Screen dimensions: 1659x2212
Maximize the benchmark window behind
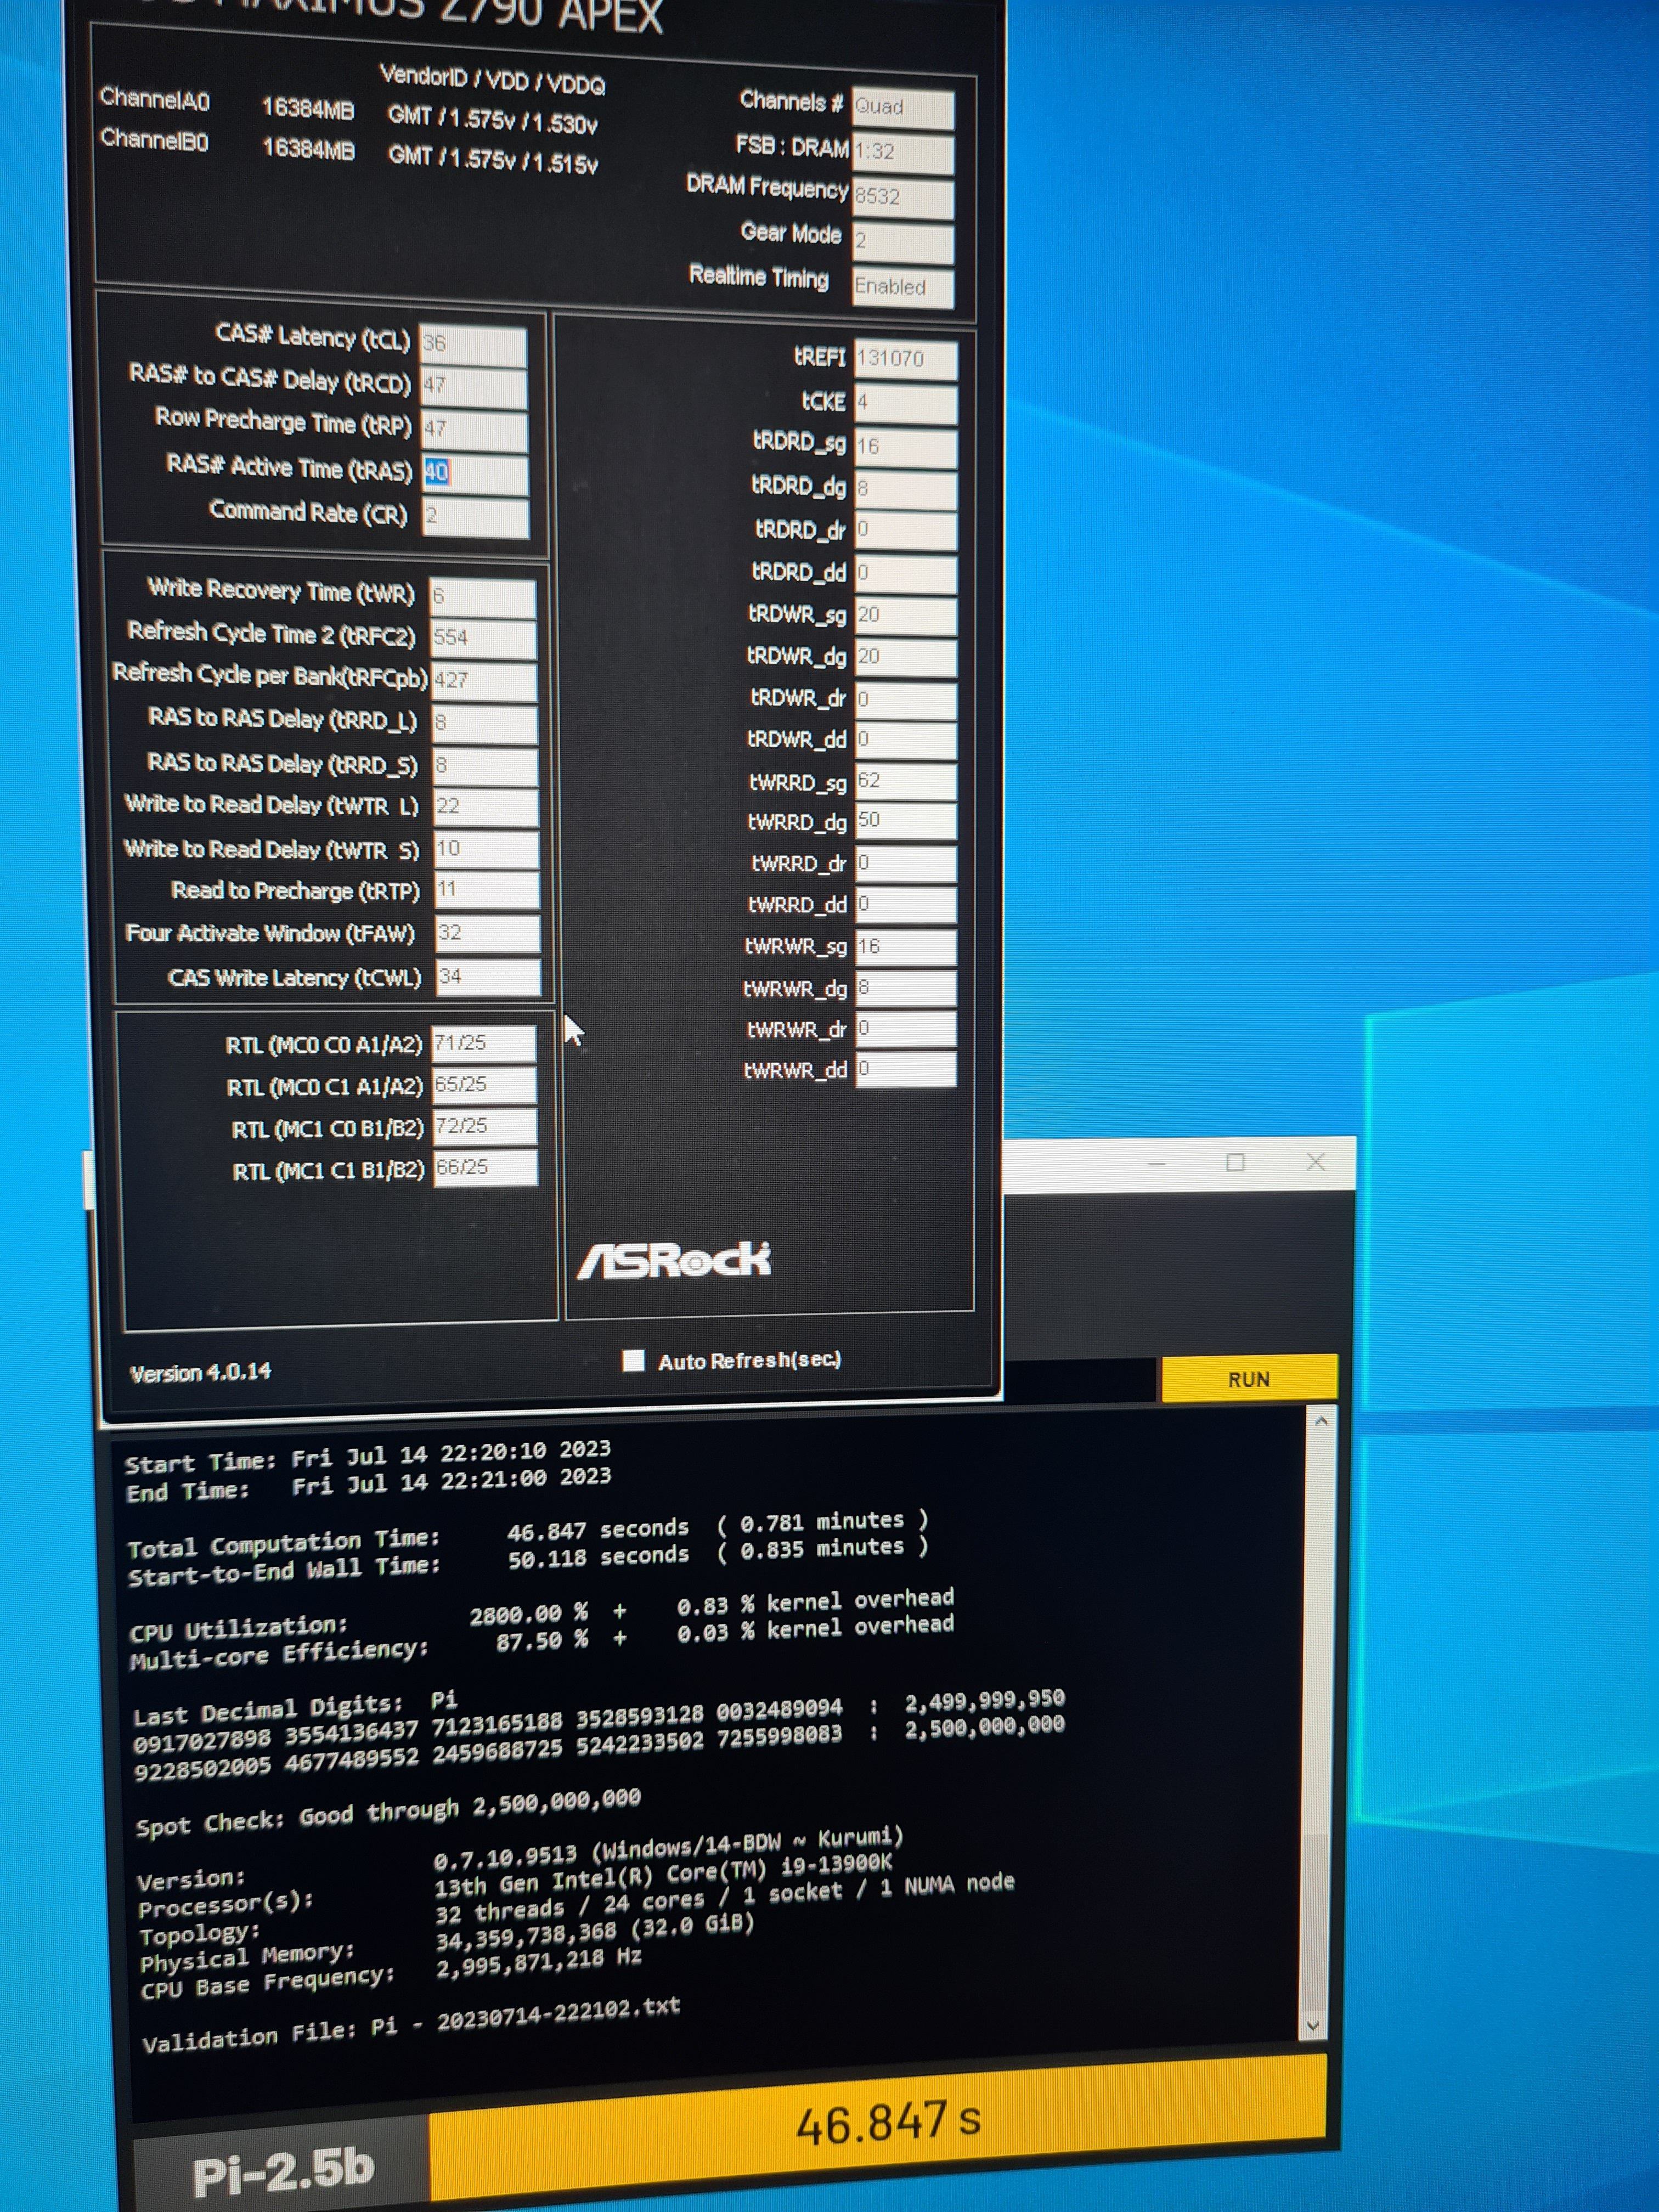pyautogui.click(x=1236, y=1162)
